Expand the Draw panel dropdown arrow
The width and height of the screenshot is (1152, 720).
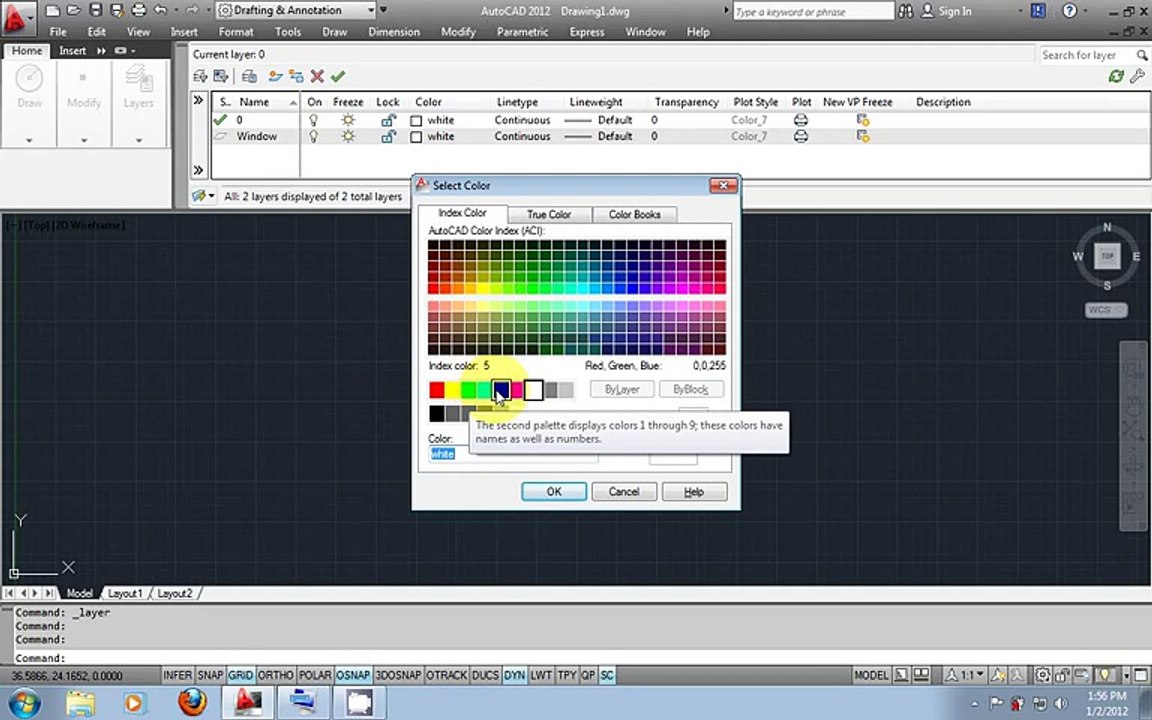point(29,140)
